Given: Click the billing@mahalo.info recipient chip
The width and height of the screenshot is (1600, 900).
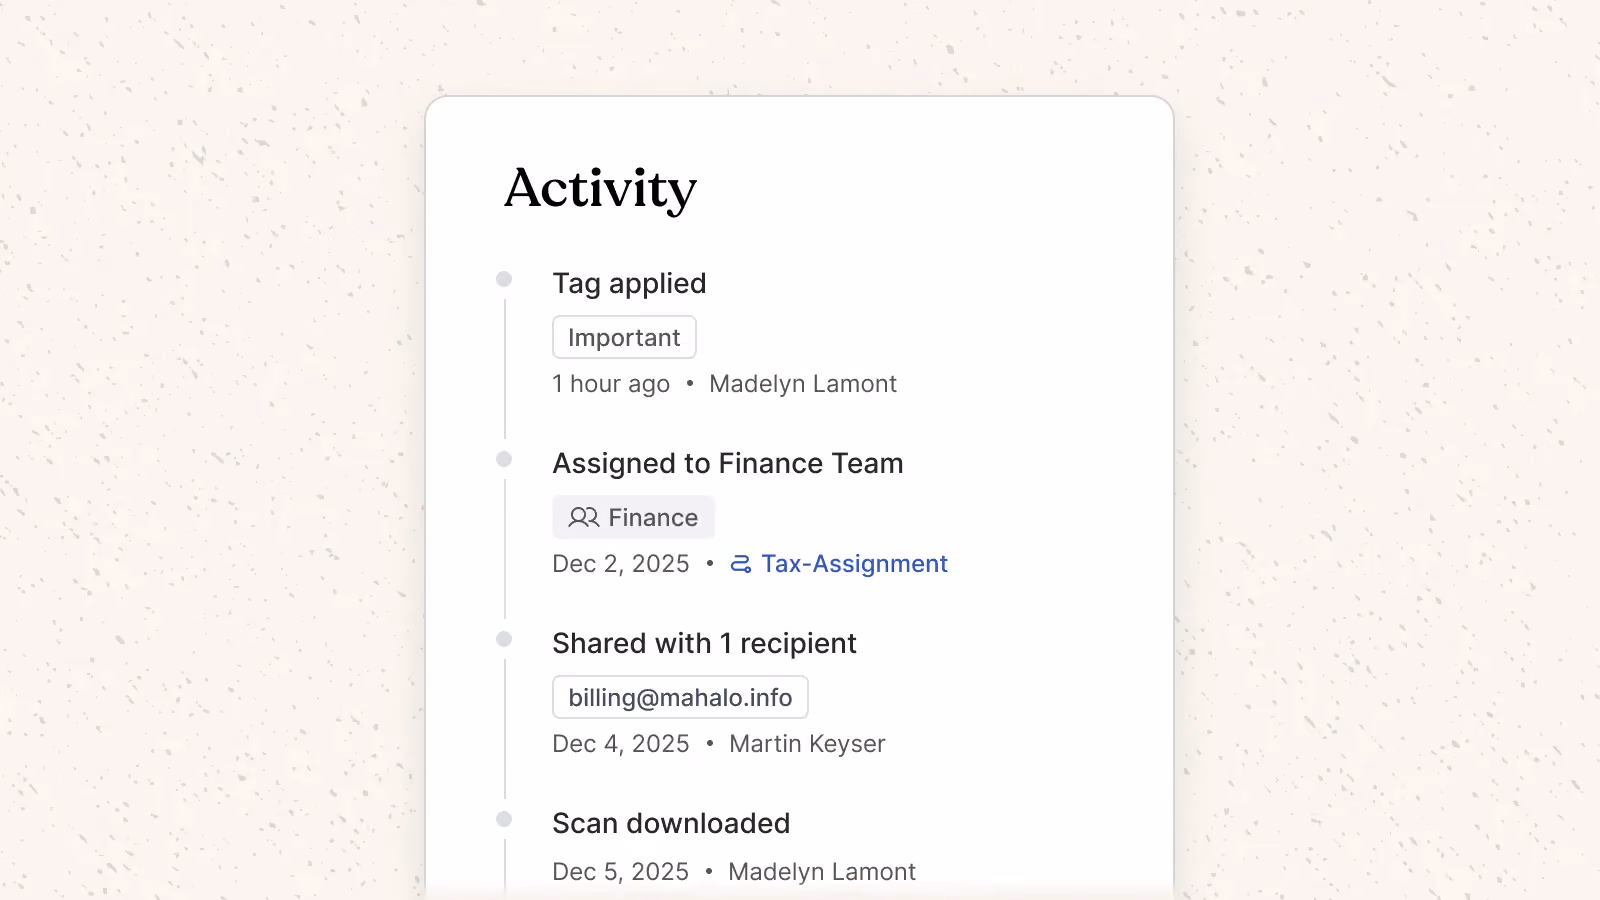Looking at the screenshot, I should 680,697.
